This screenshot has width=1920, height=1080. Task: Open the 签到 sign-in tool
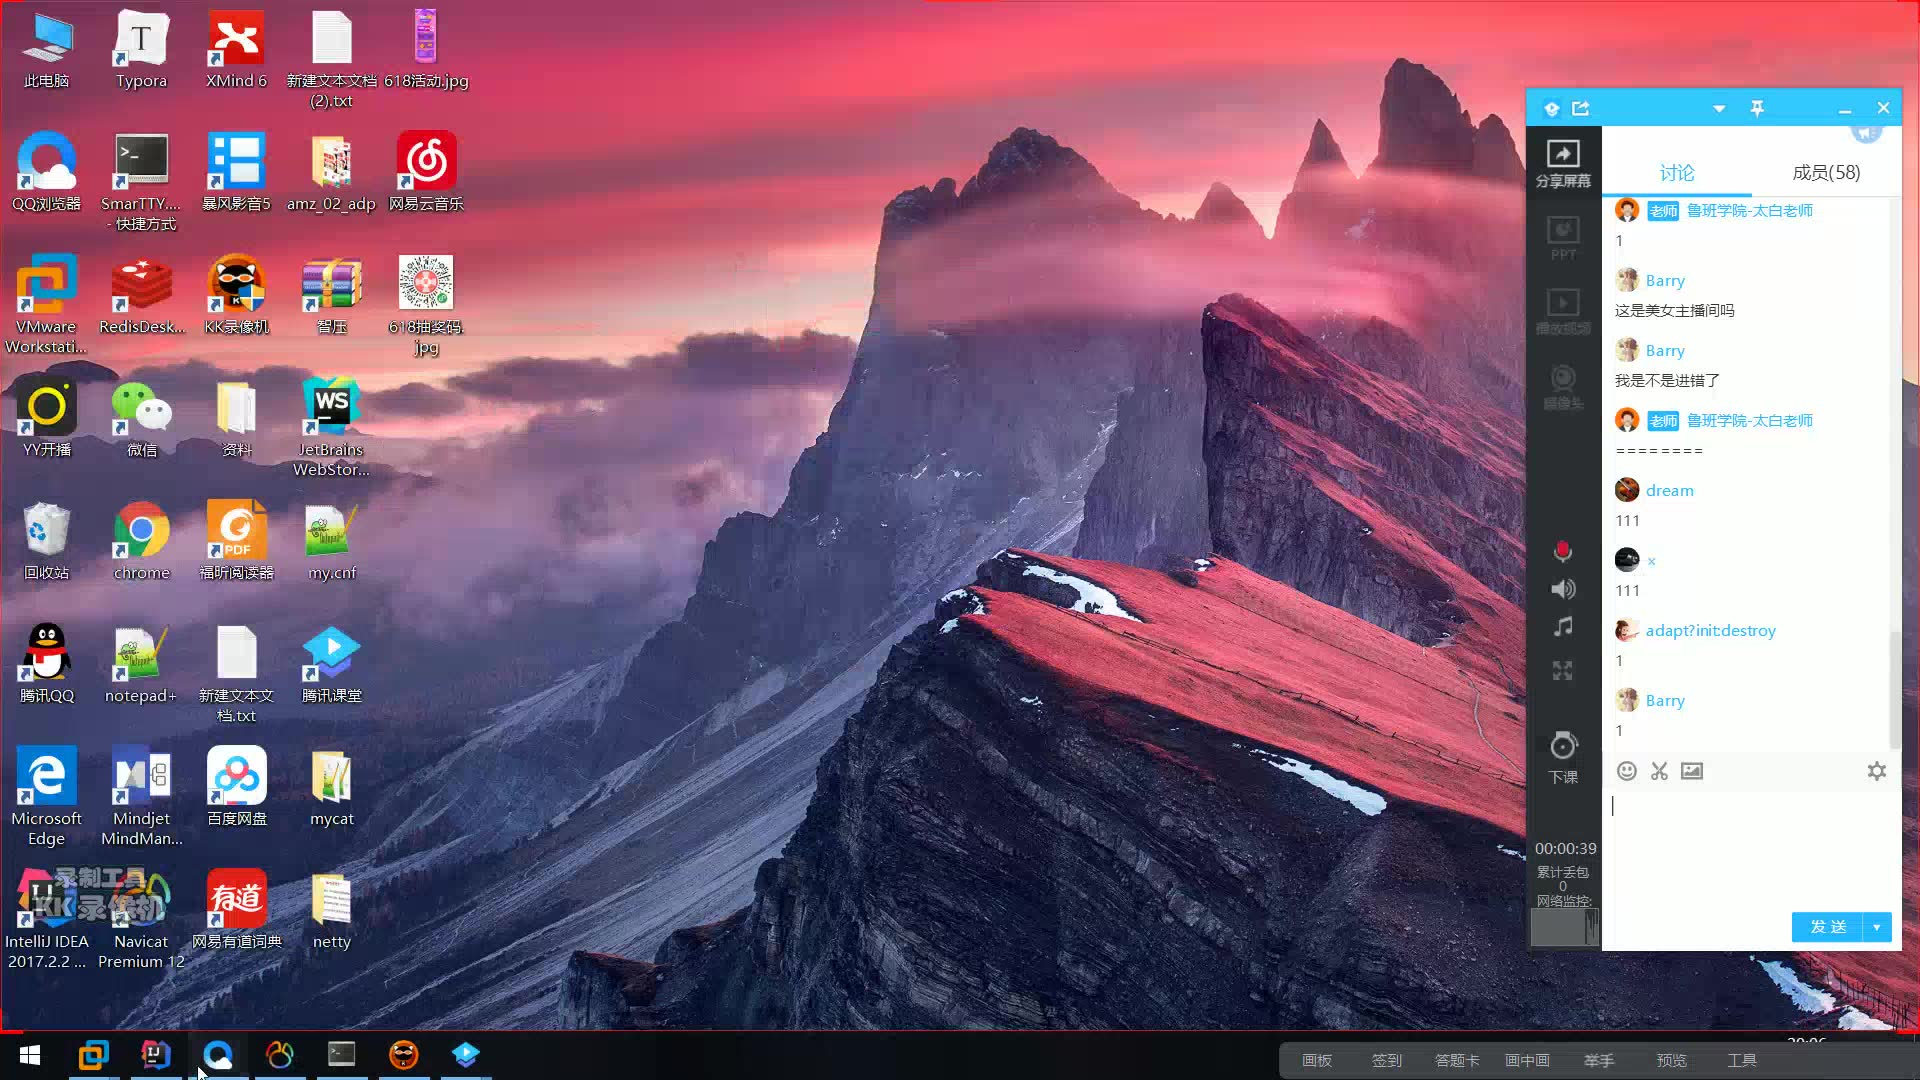click(1387, 1060)
